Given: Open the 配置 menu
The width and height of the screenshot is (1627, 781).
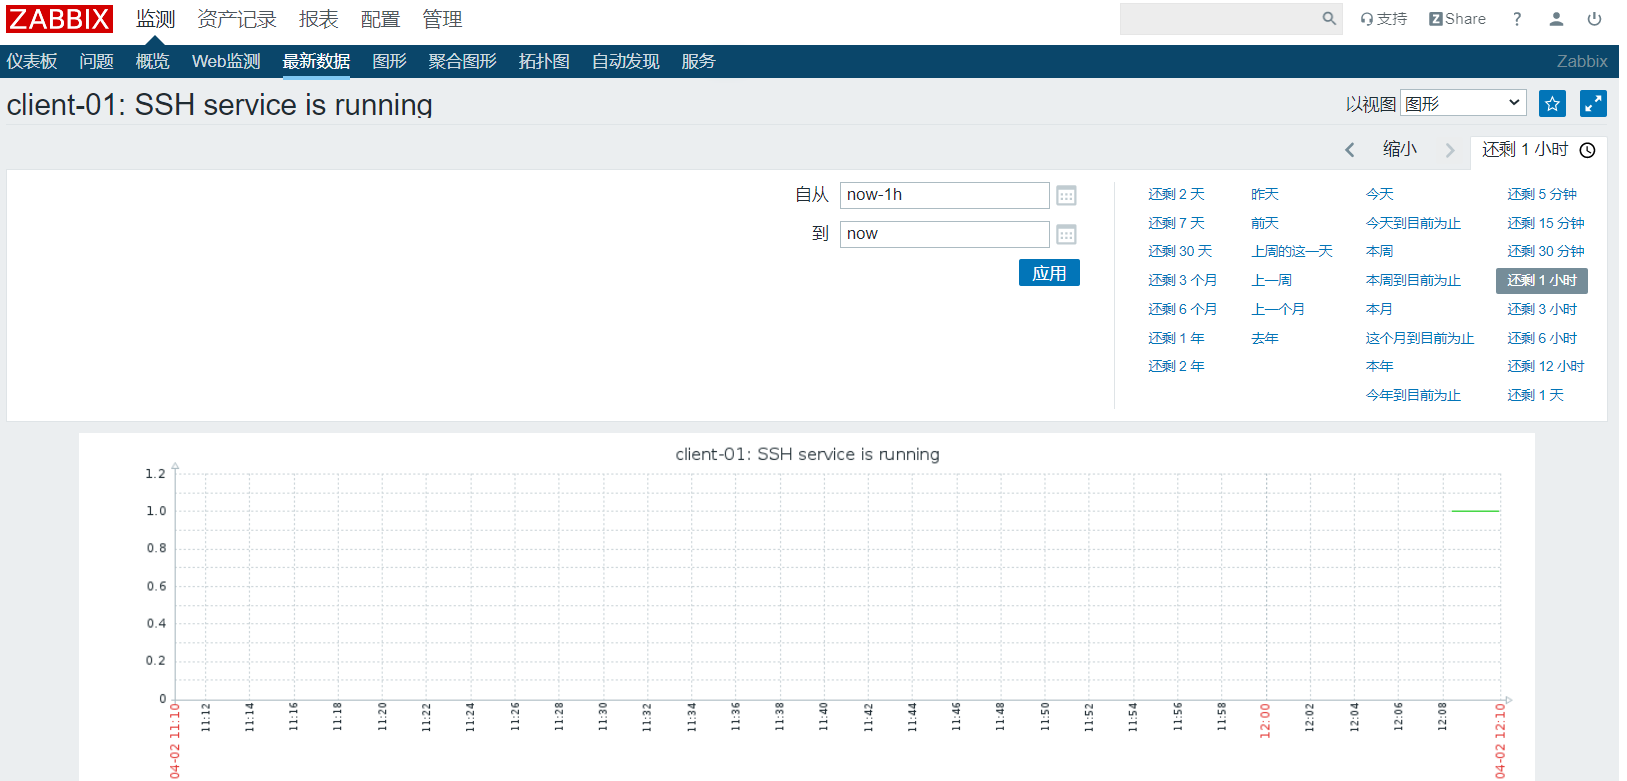Looking at the screenshot, I should click(380, 19).
